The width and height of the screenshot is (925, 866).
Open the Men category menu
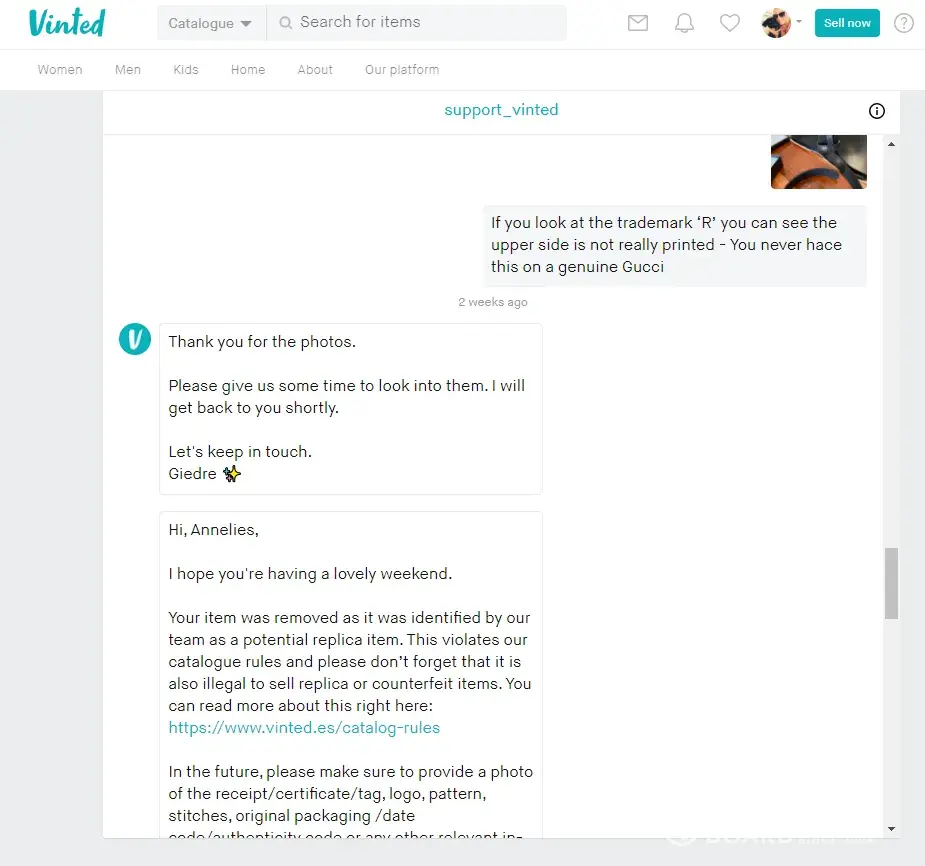pos(128,70)
